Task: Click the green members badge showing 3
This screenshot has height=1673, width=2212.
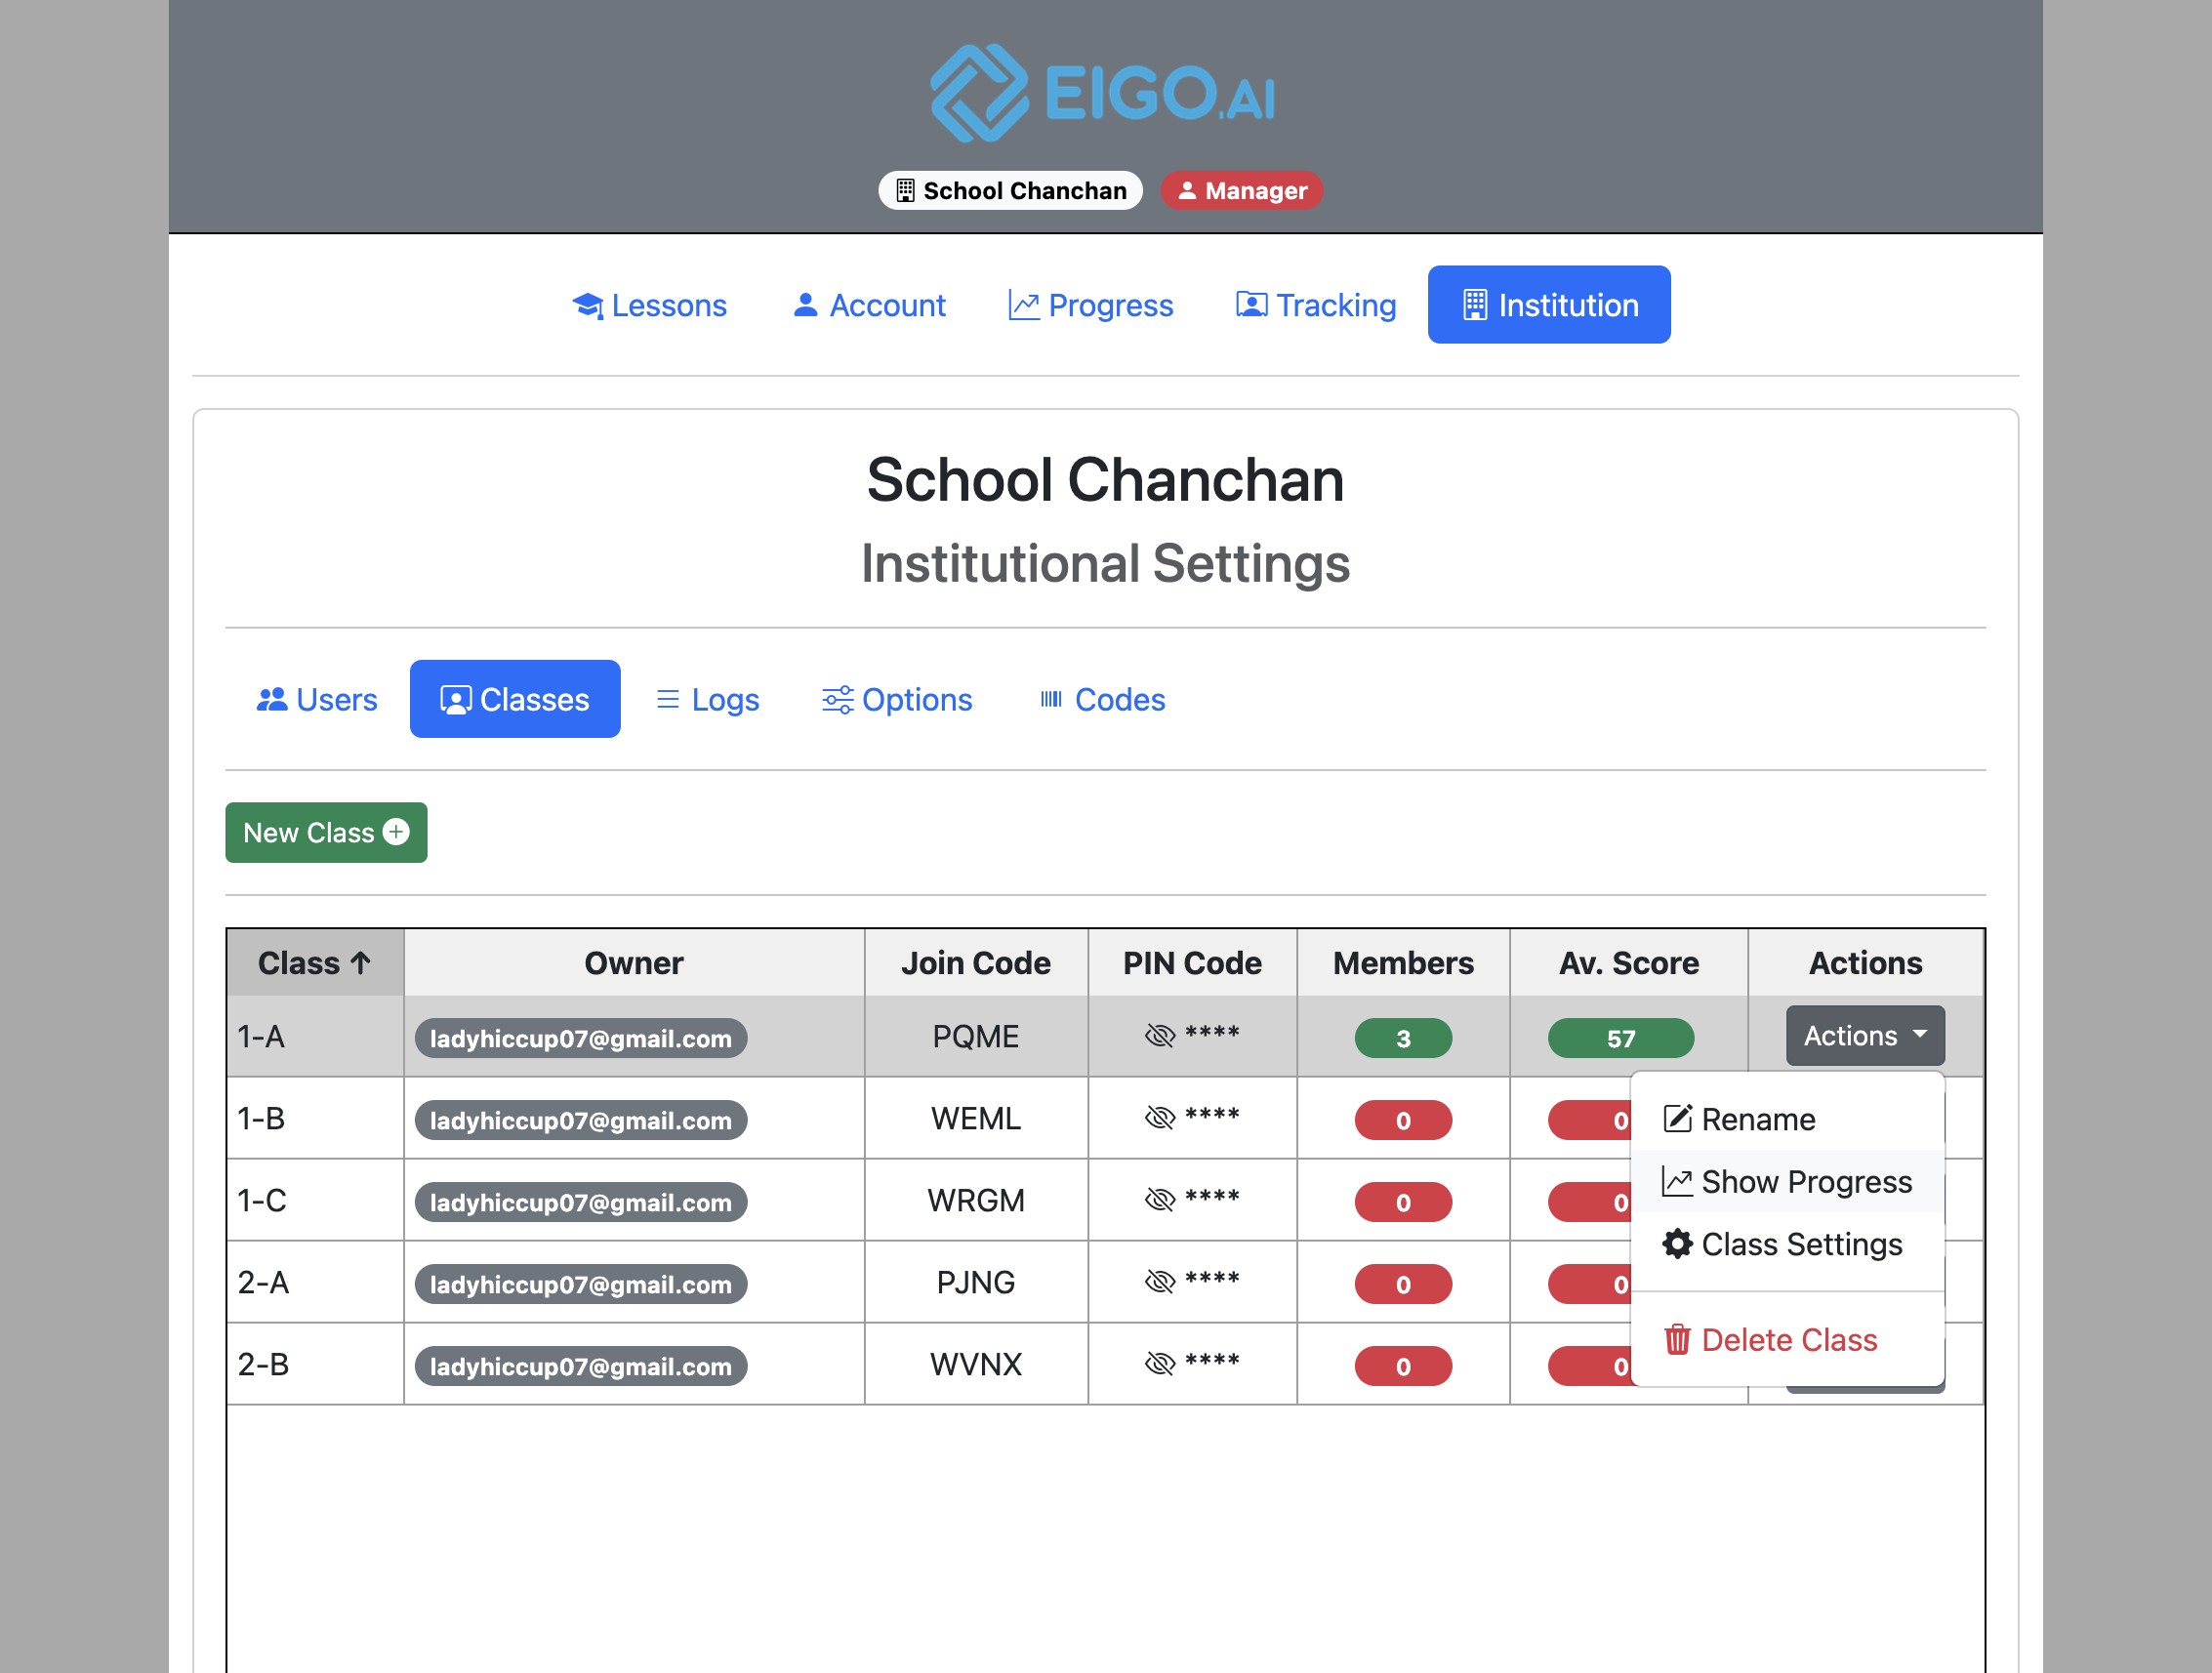Action: point(1403,1038)
